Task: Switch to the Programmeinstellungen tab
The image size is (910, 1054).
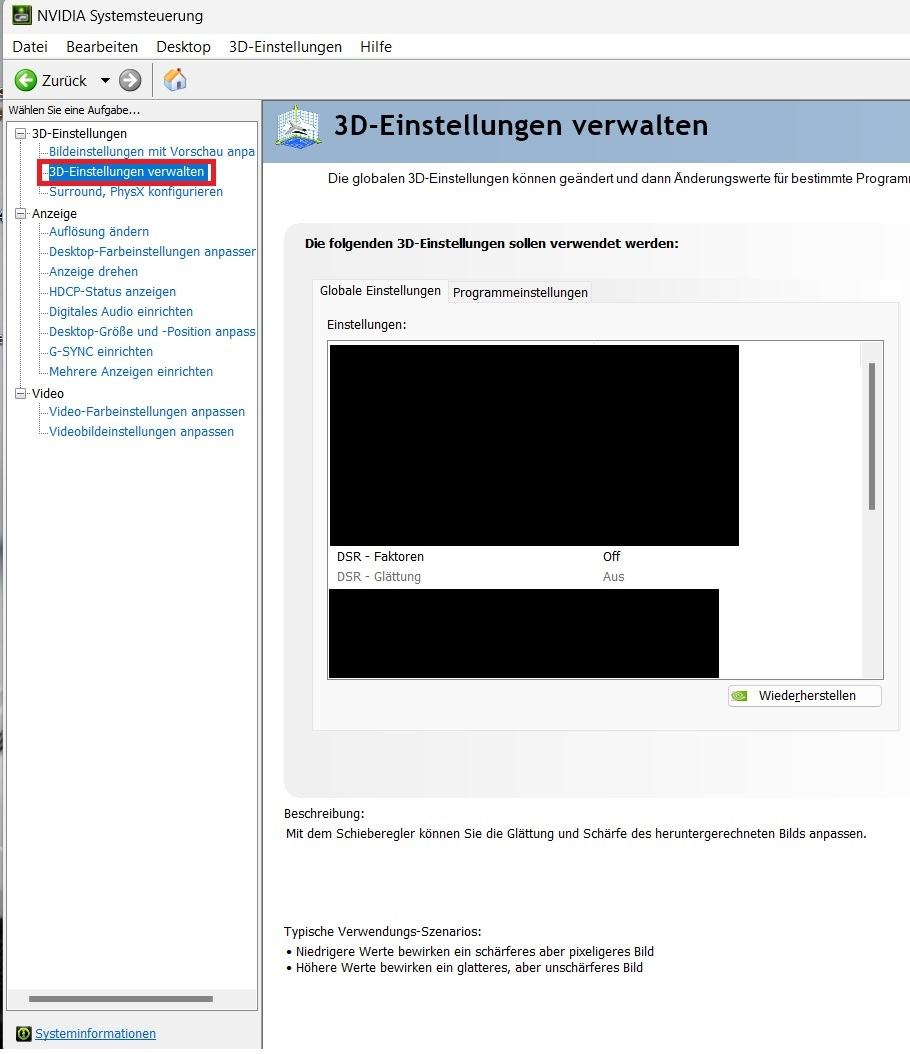Action: click(x=520, y=292)
